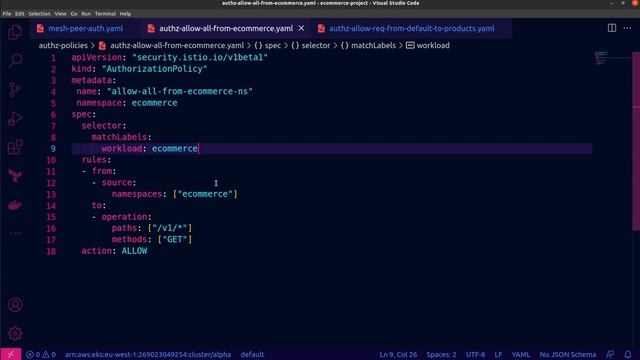The image size is (640, 360).
Task: Open the Help menu
Action: point(125,14)
